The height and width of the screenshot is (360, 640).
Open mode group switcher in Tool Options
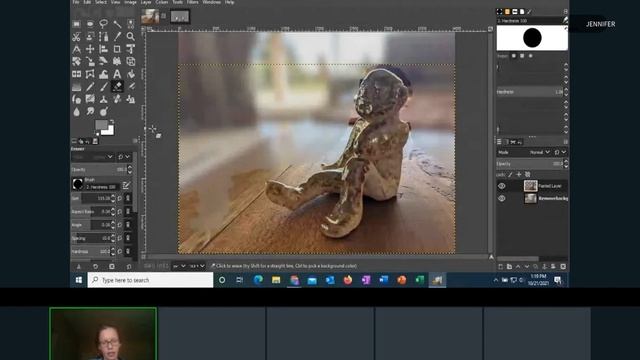124,157
